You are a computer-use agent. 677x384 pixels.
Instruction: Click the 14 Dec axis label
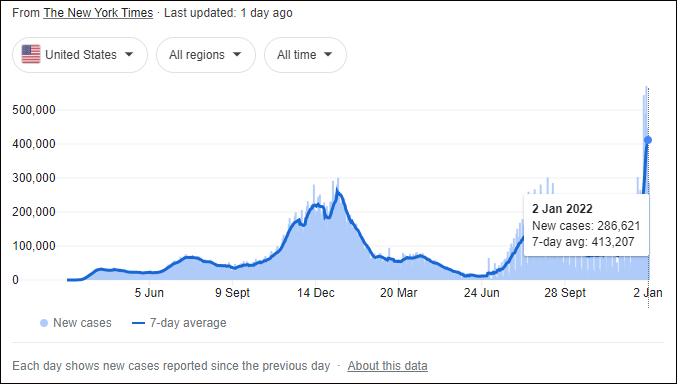coord(316,293)
